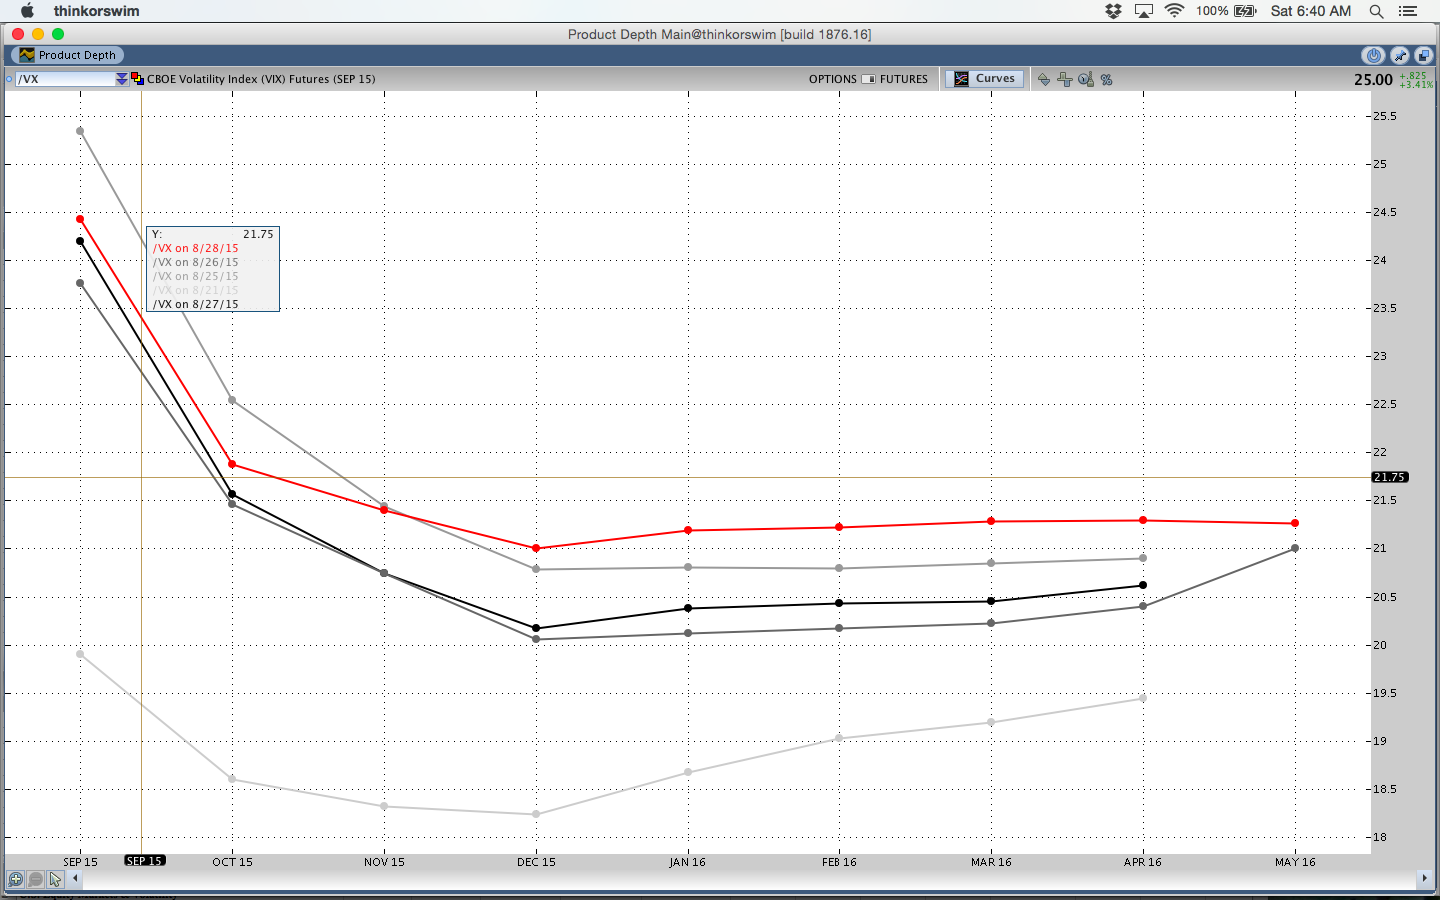Open the symbol dropdown arrow beside /VX
This screenshot has width=1440, height=900.
pos(122,79)
